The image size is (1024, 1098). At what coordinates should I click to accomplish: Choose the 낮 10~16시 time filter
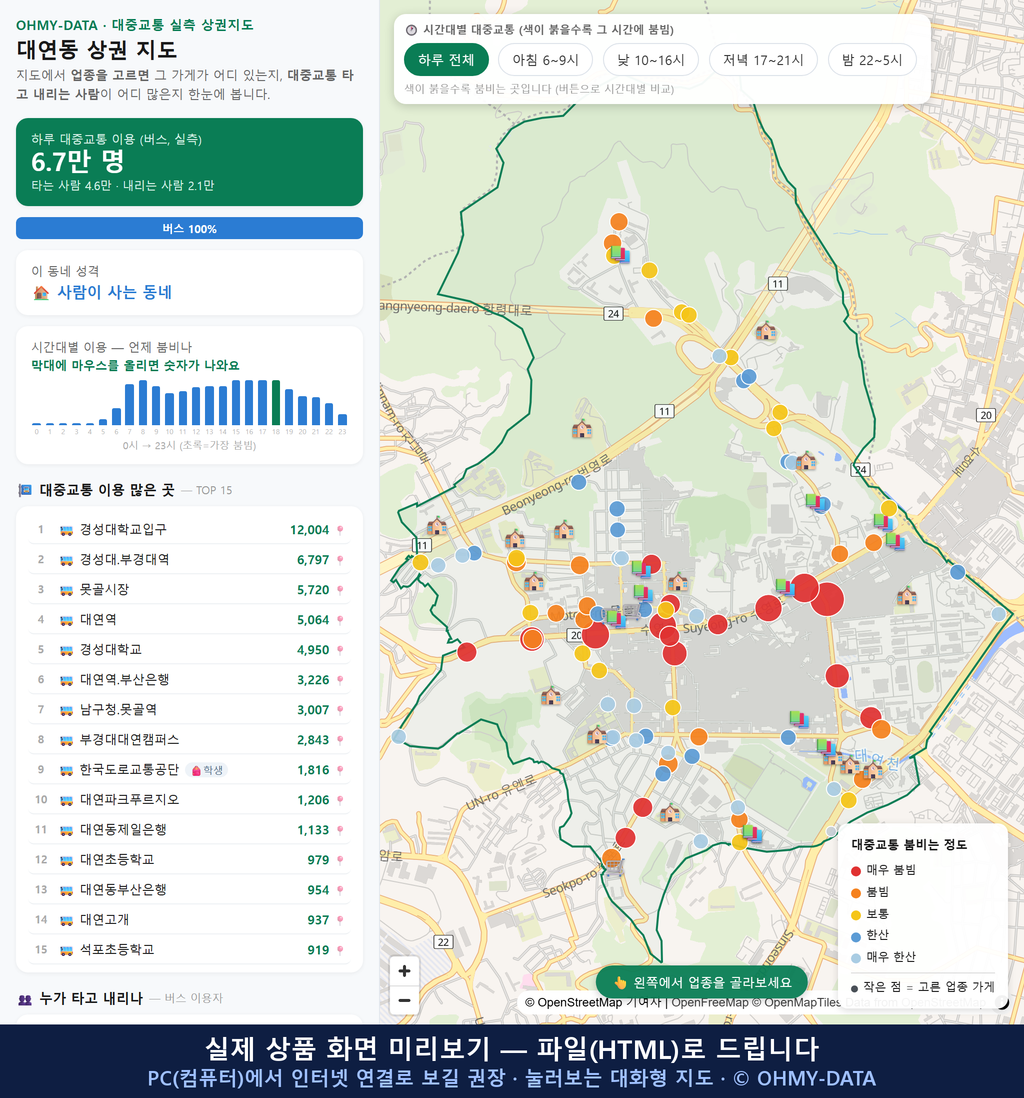tap(651, 60)
